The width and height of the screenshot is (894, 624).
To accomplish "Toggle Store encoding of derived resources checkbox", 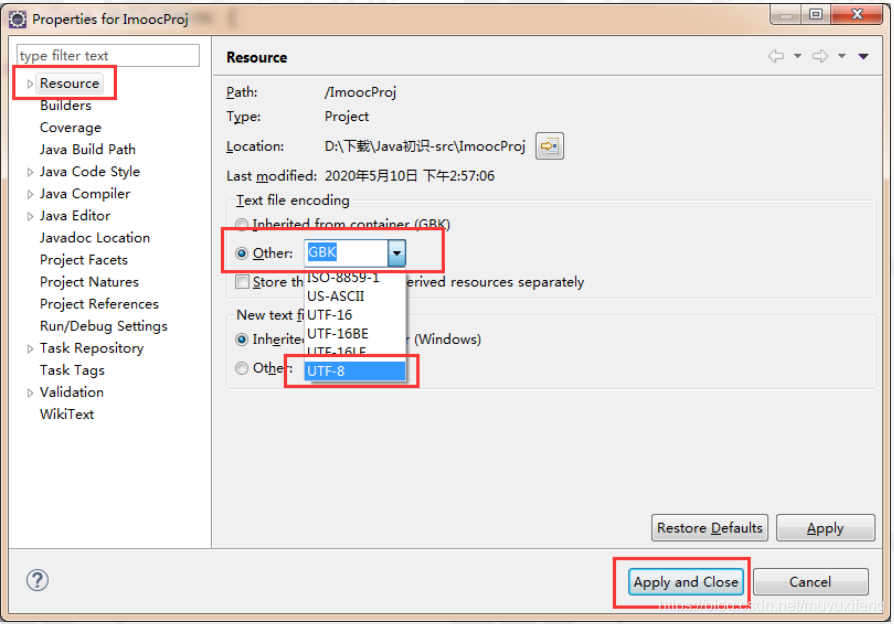I will (x=242, y=282).
